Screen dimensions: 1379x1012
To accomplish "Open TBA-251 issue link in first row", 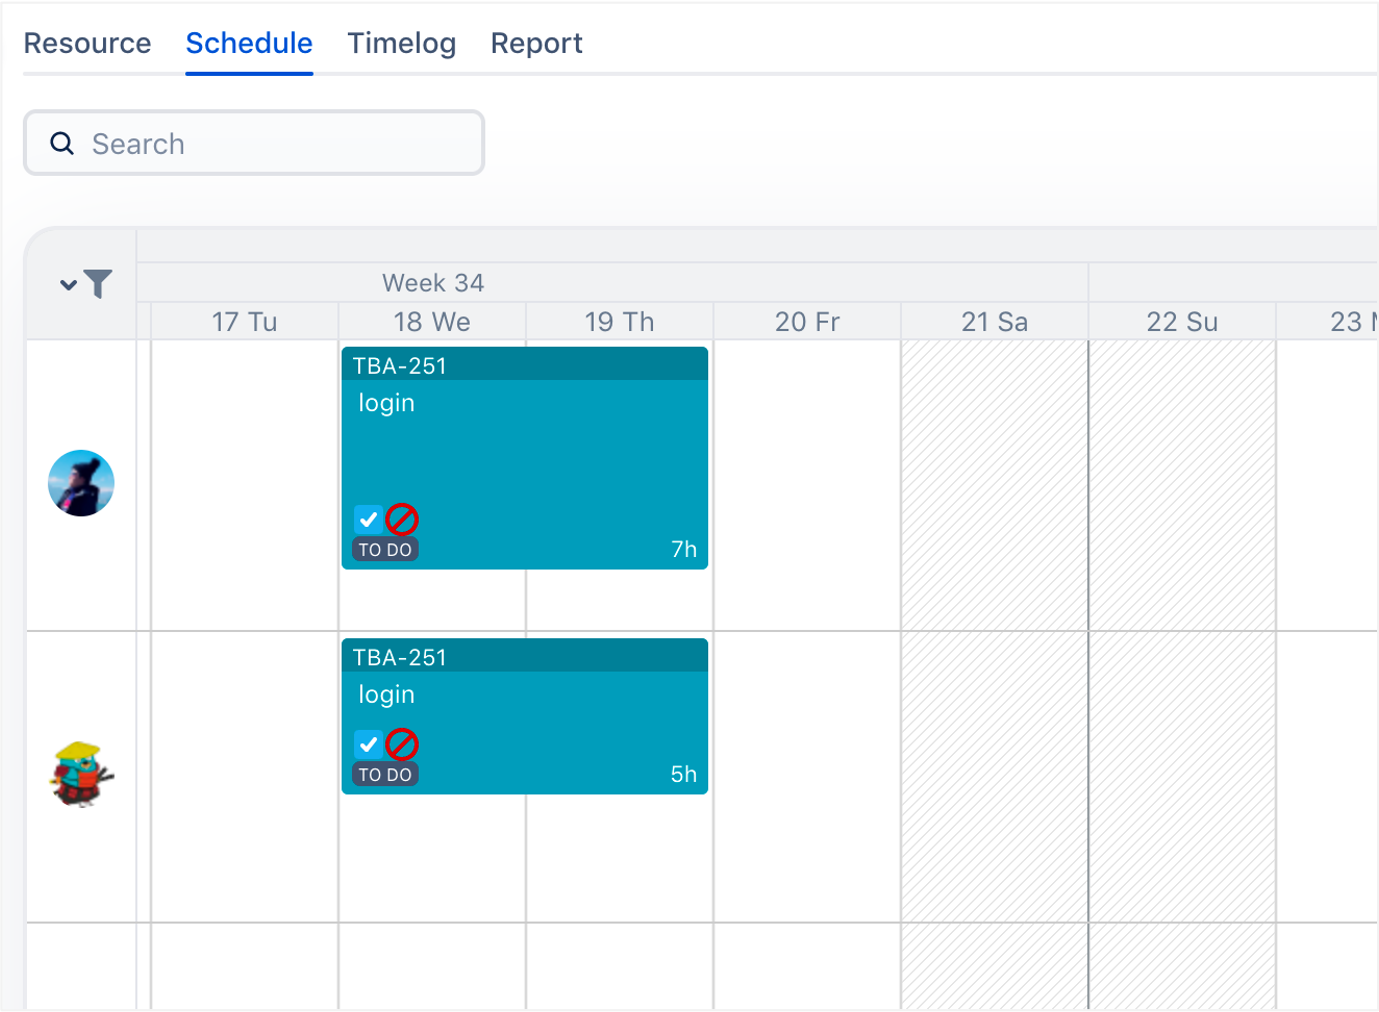I will click(399, 366).
